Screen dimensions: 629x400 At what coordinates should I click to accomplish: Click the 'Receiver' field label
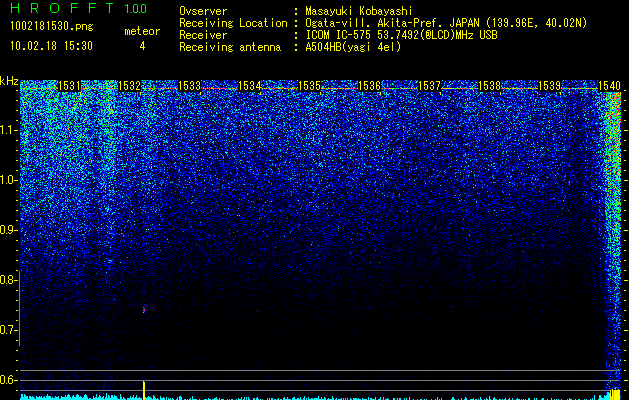(203, 35)
